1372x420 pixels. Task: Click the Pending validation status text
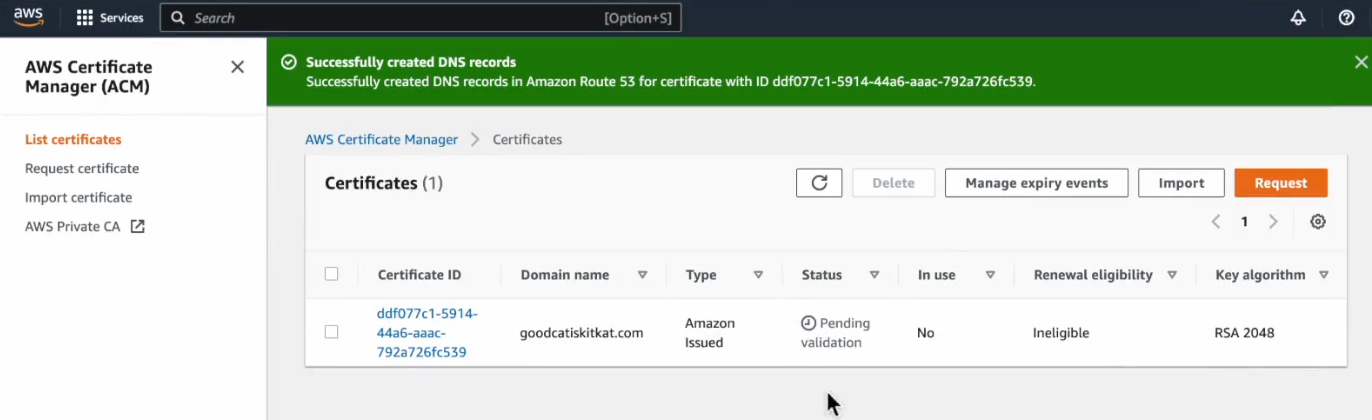point(836,333)
